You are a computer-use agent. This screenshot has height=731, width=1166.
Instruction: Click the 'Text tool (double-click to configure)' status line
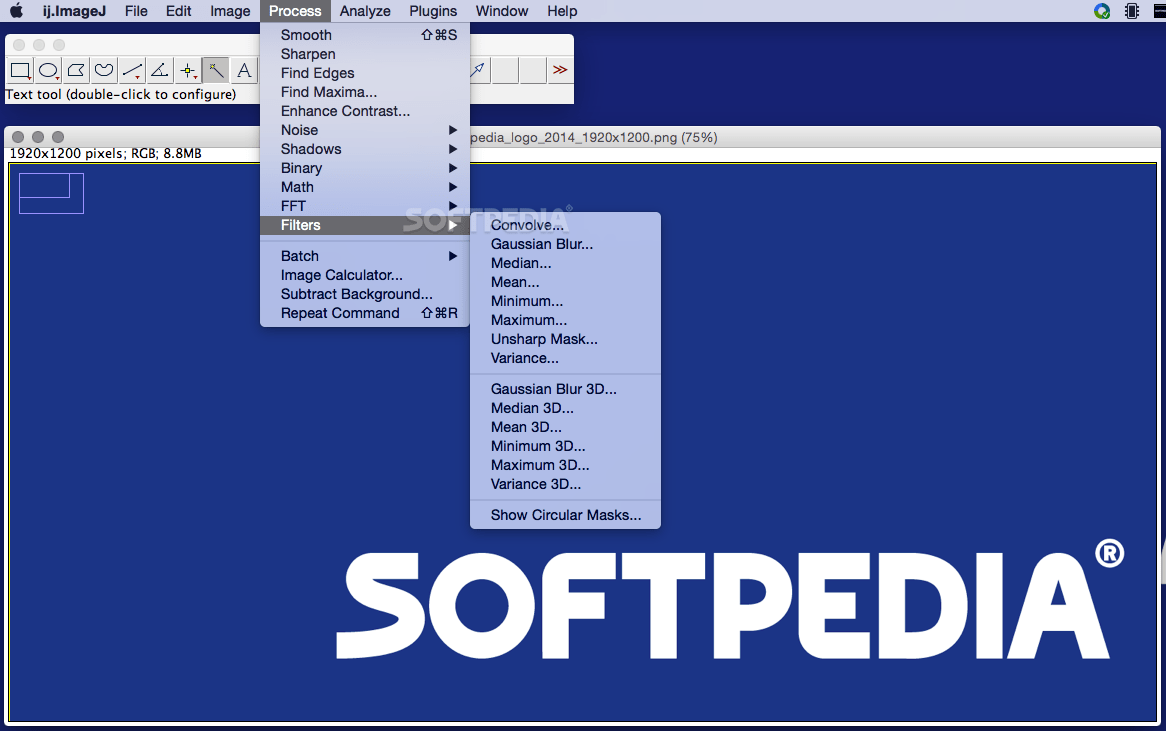tap(121, 94)
